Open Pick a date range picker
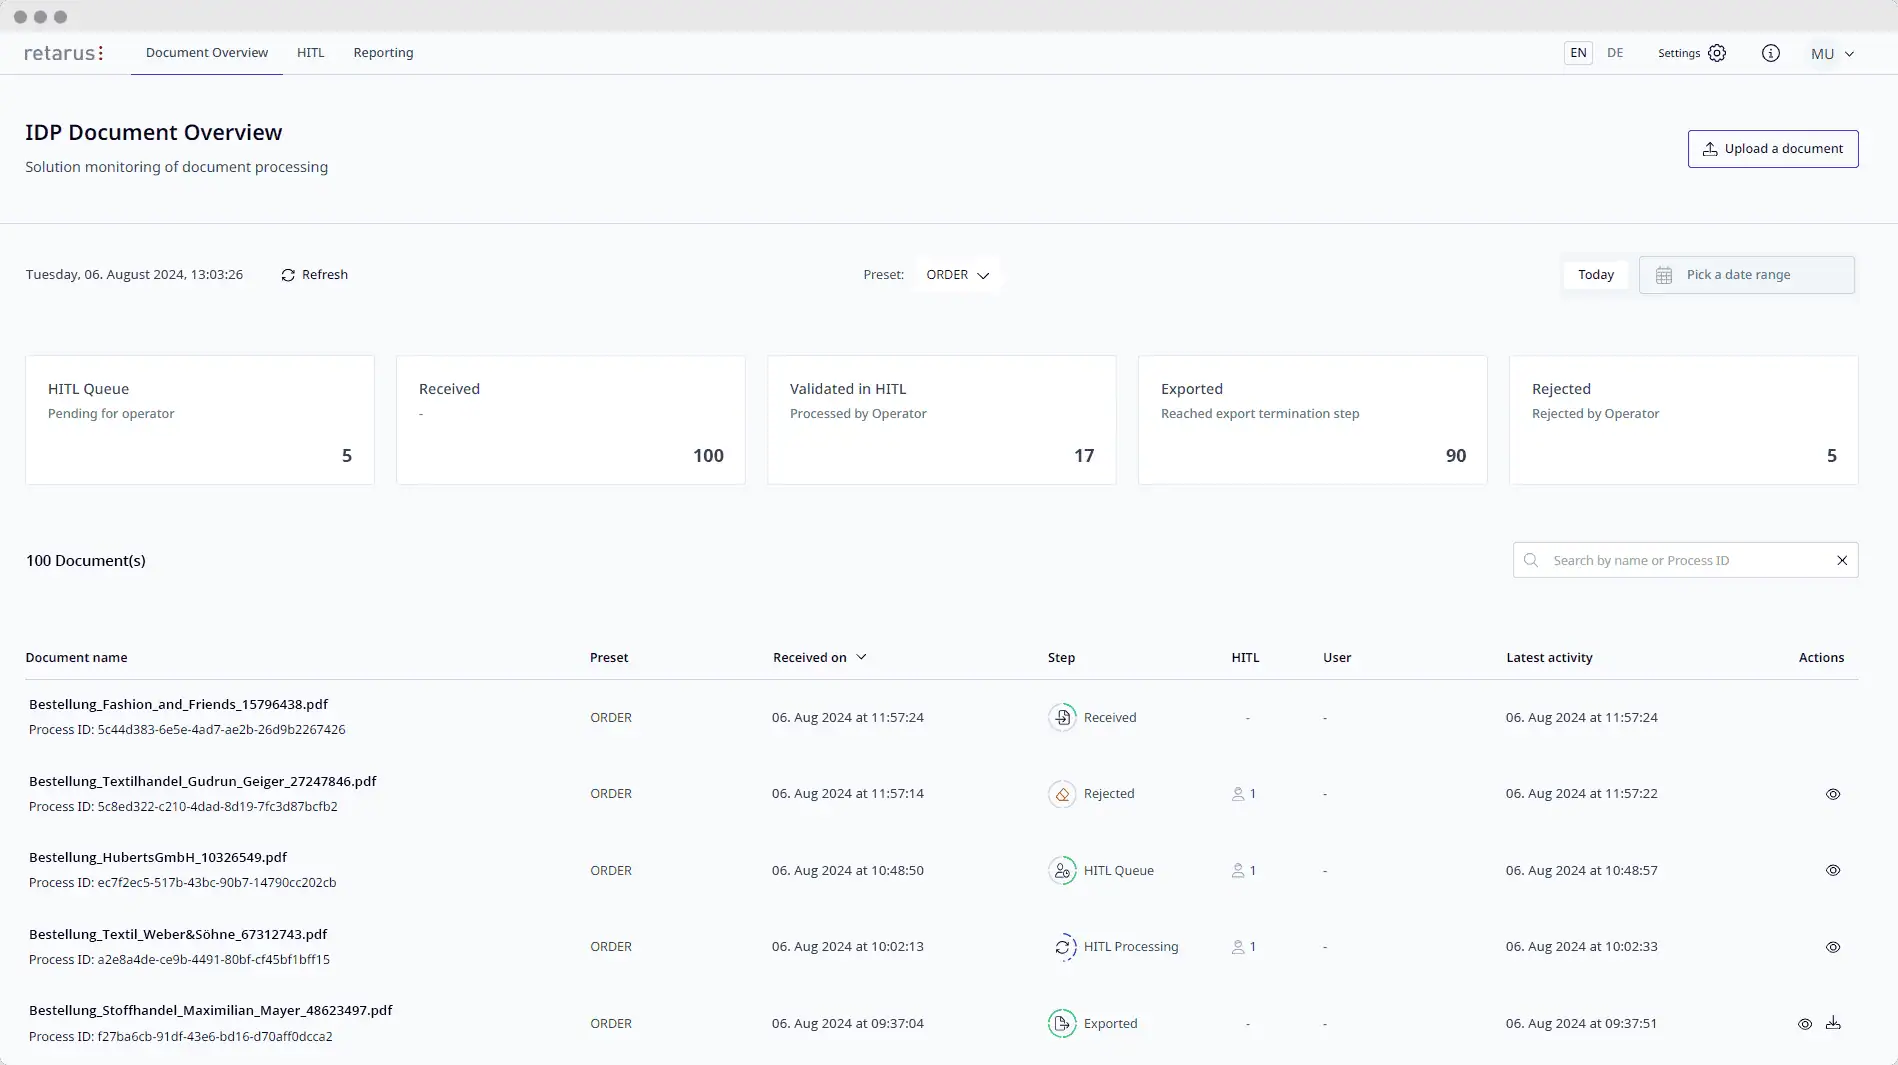1898x1065 pixels. [1746, 275]
